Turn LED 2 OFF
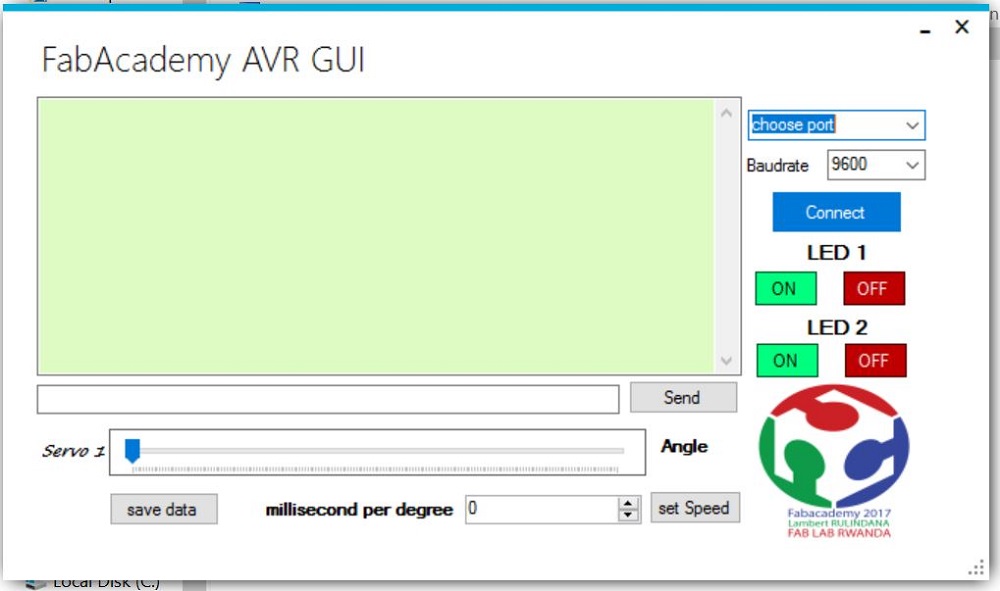This screenshot has width=1000, height=591. coord(874,360)
